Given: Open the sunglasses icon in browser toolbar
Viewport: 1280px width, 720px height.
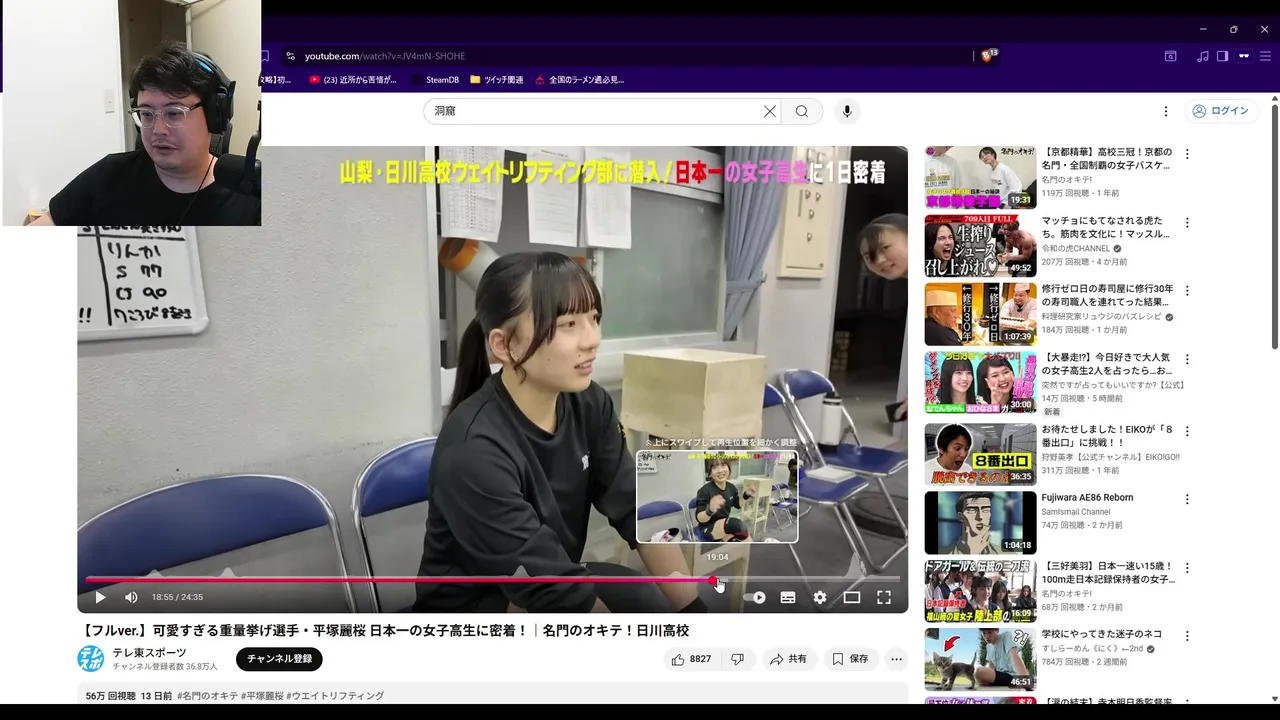Looking at the screenshot, I should coord(1244,56).
